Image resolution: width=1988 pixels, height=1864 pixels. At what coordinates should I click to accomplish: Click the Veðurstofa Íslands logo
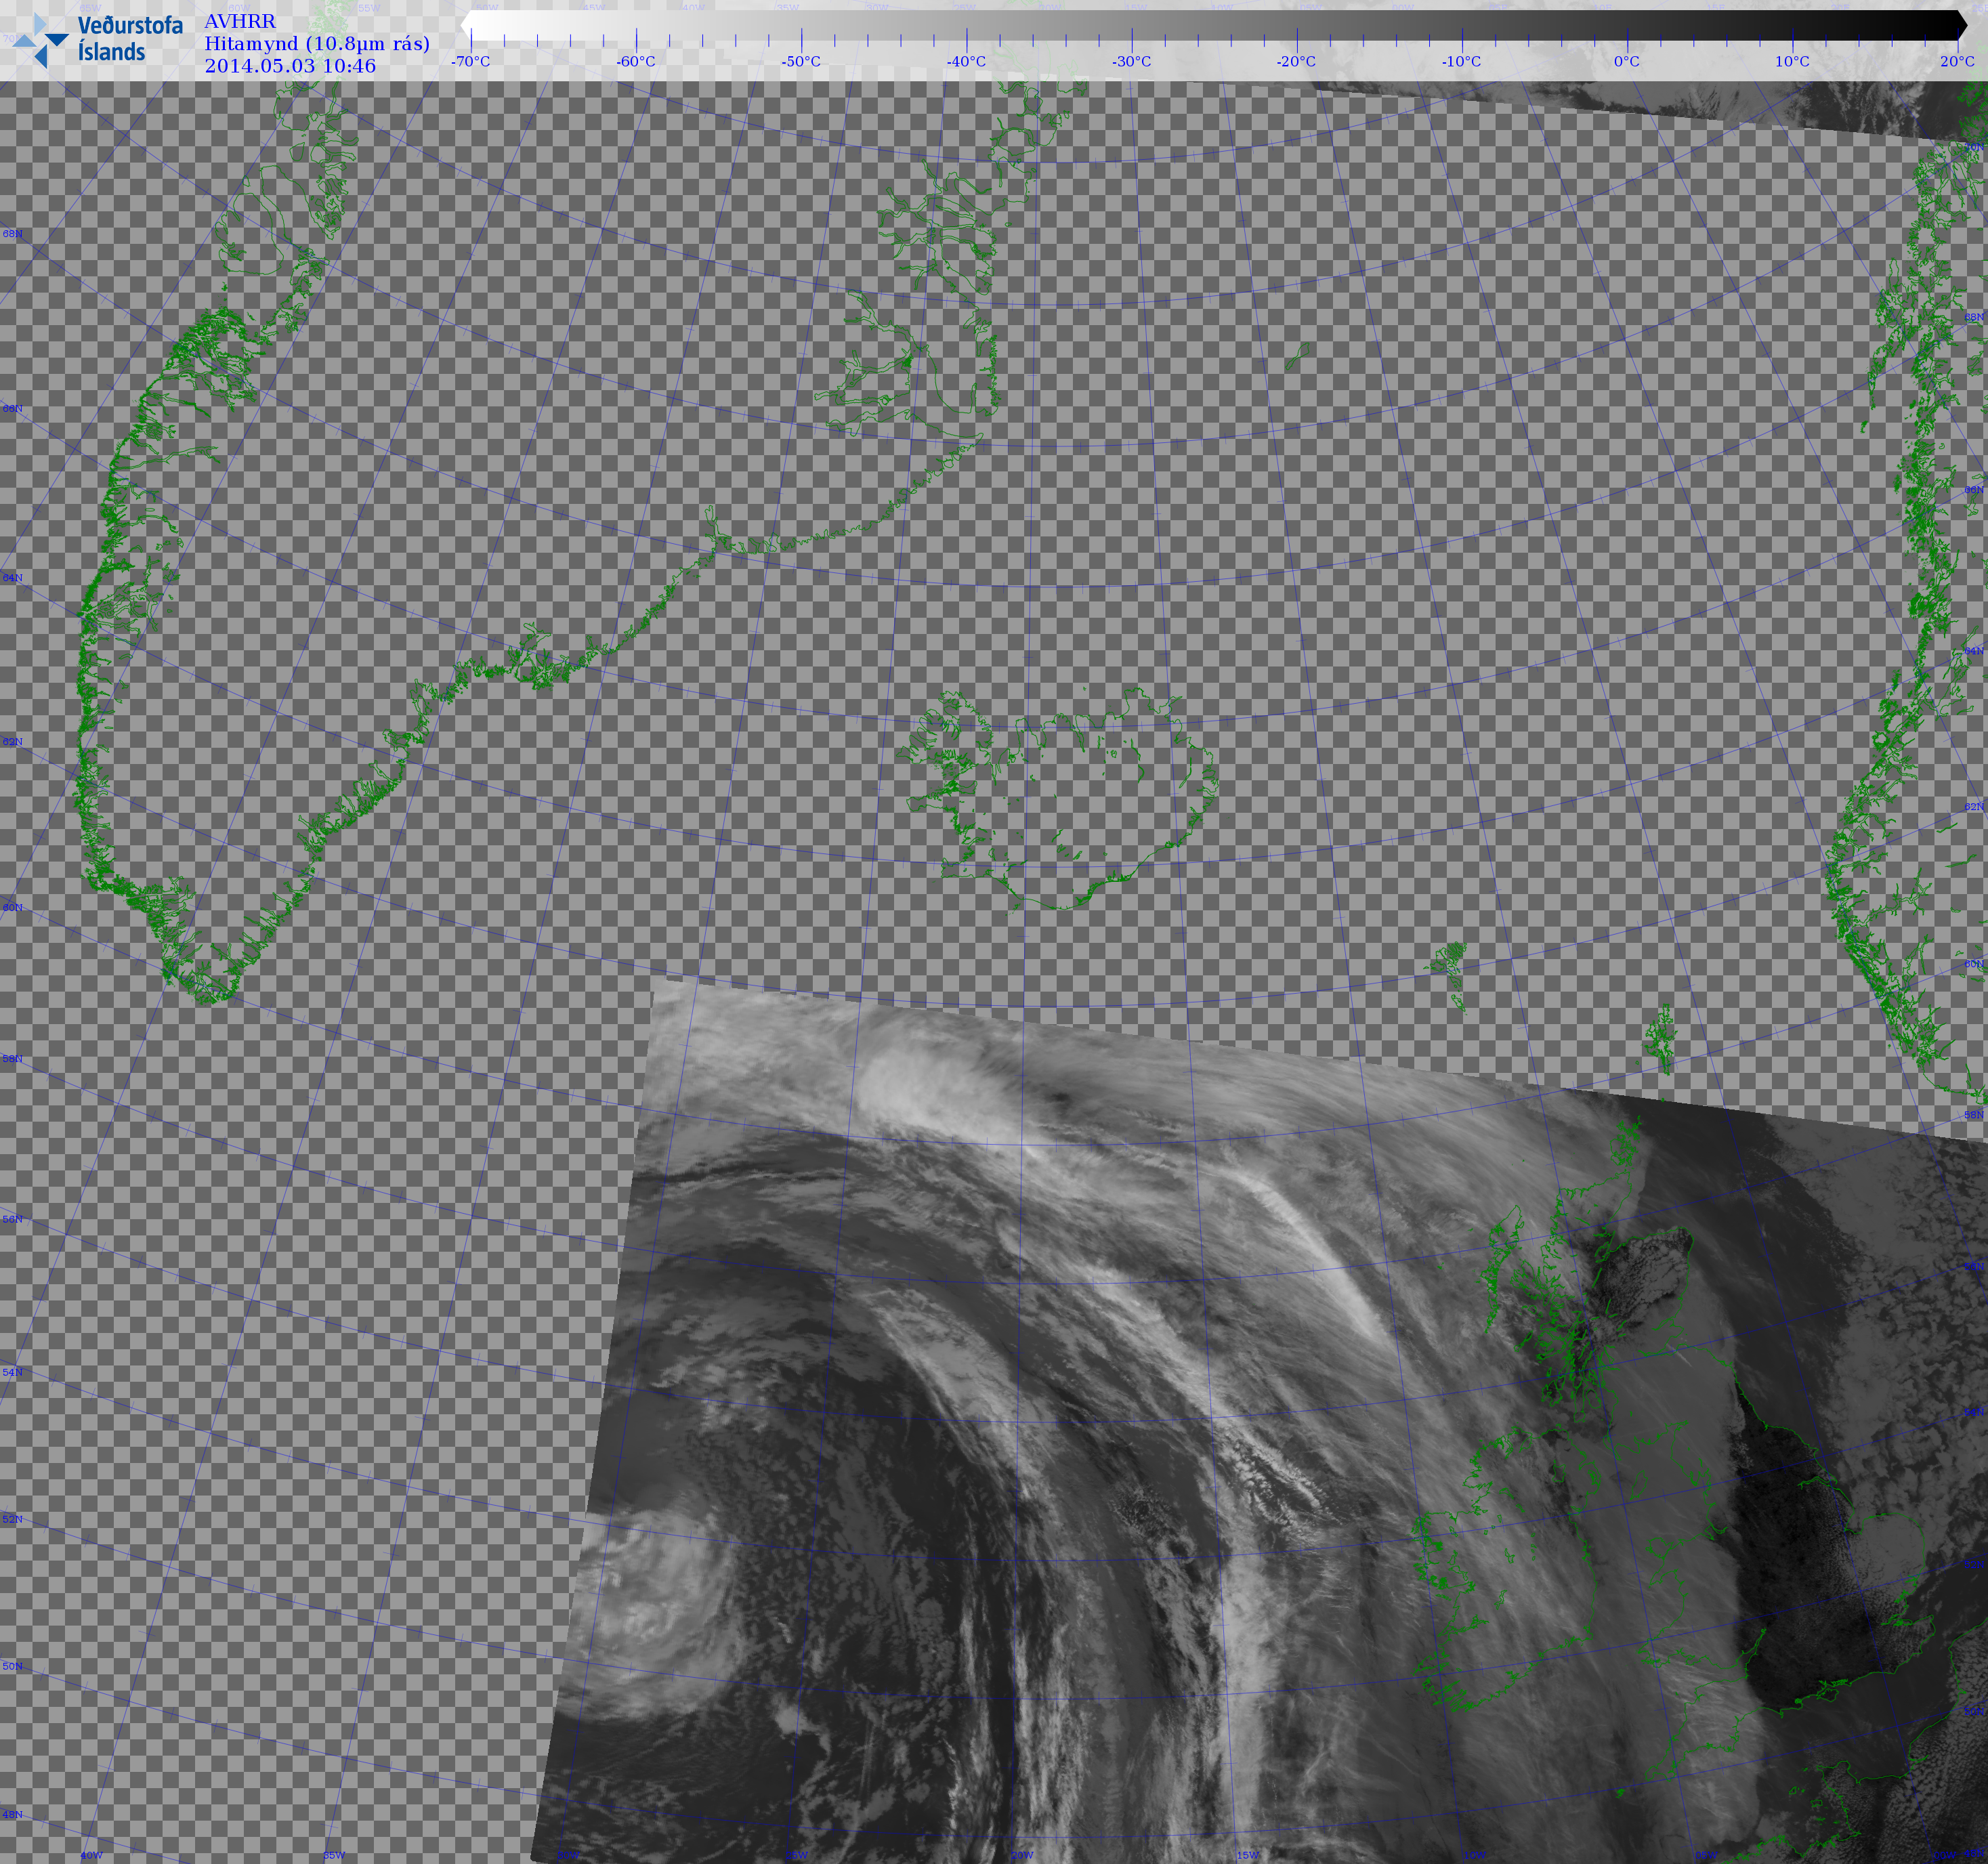[97, 40]
